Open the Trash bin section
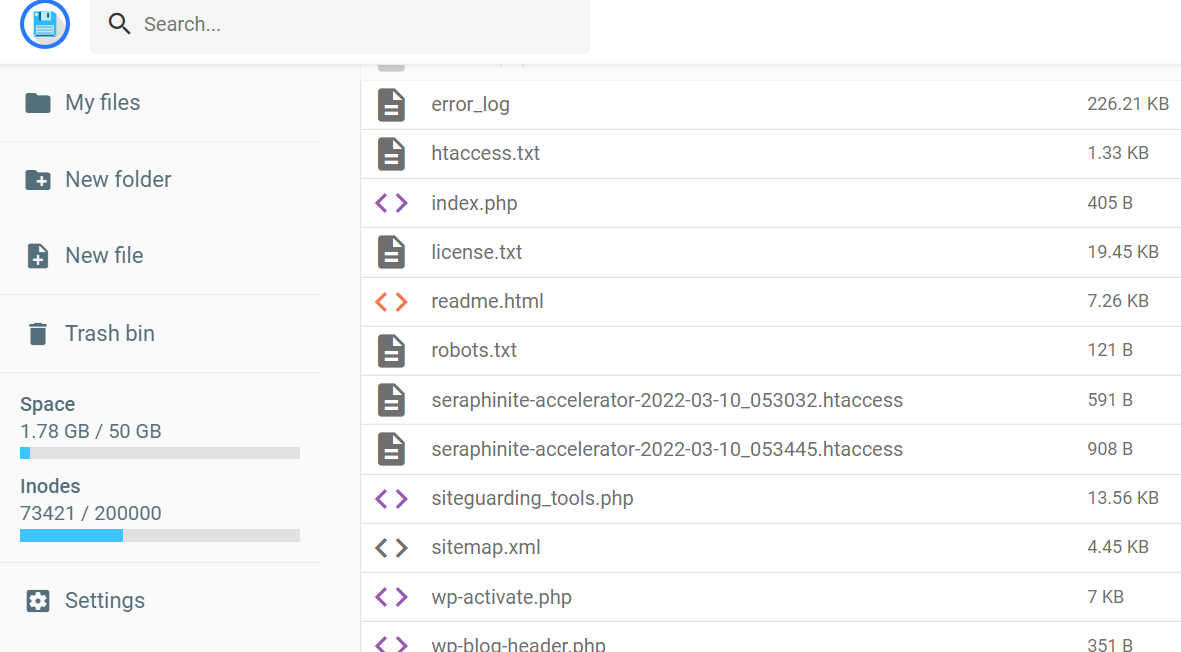 point(110,334)
